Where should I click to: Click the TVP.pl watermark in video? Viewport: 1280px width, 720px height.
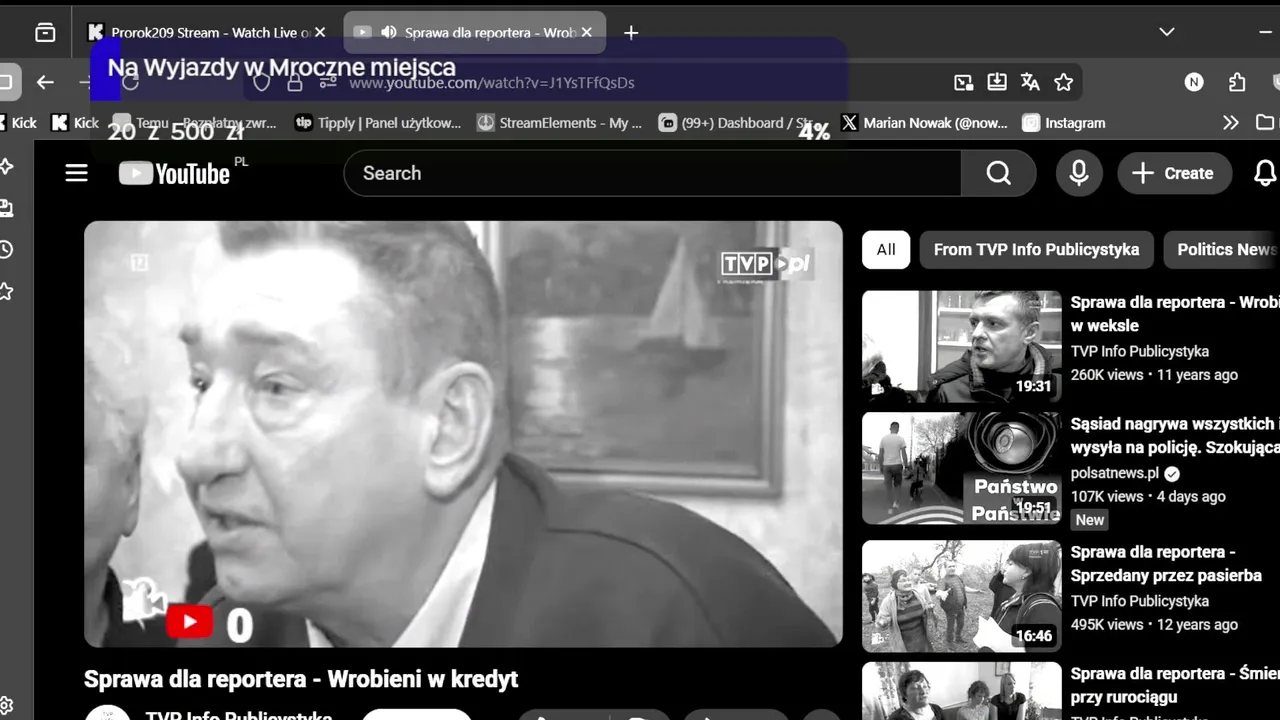[766, 265]
